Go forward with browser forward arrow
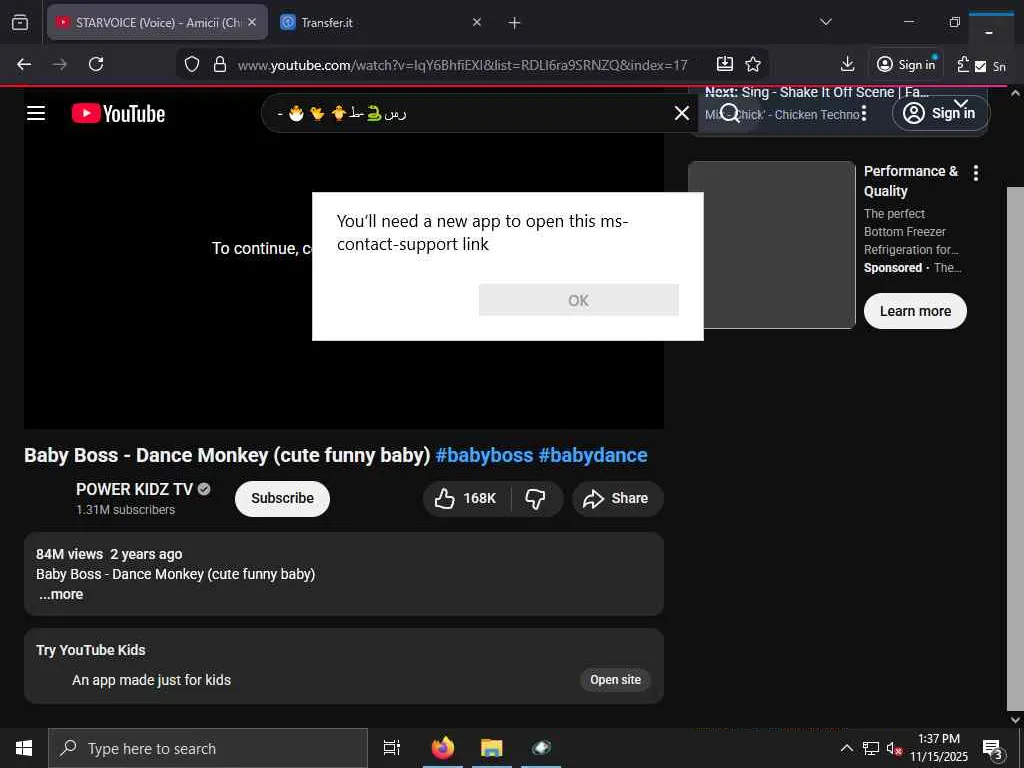 (59, 64)
